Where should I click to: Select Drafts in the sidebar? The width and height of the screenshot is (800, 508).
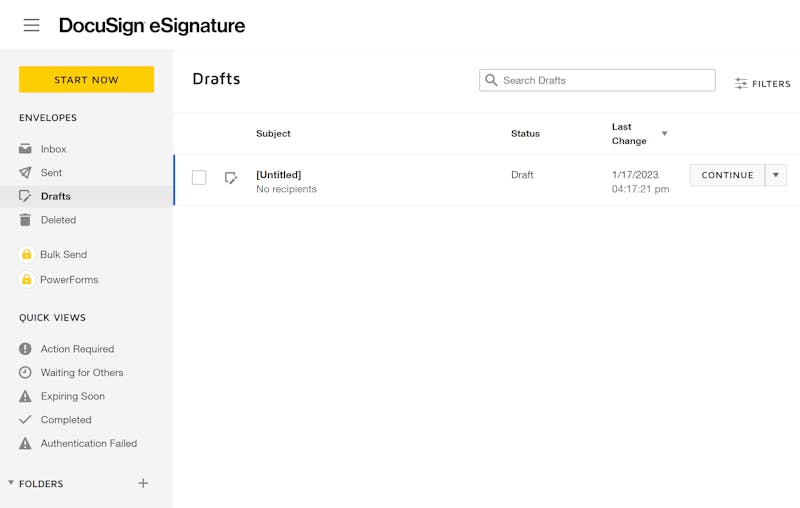pyautogui.click(x=87, y=196)
